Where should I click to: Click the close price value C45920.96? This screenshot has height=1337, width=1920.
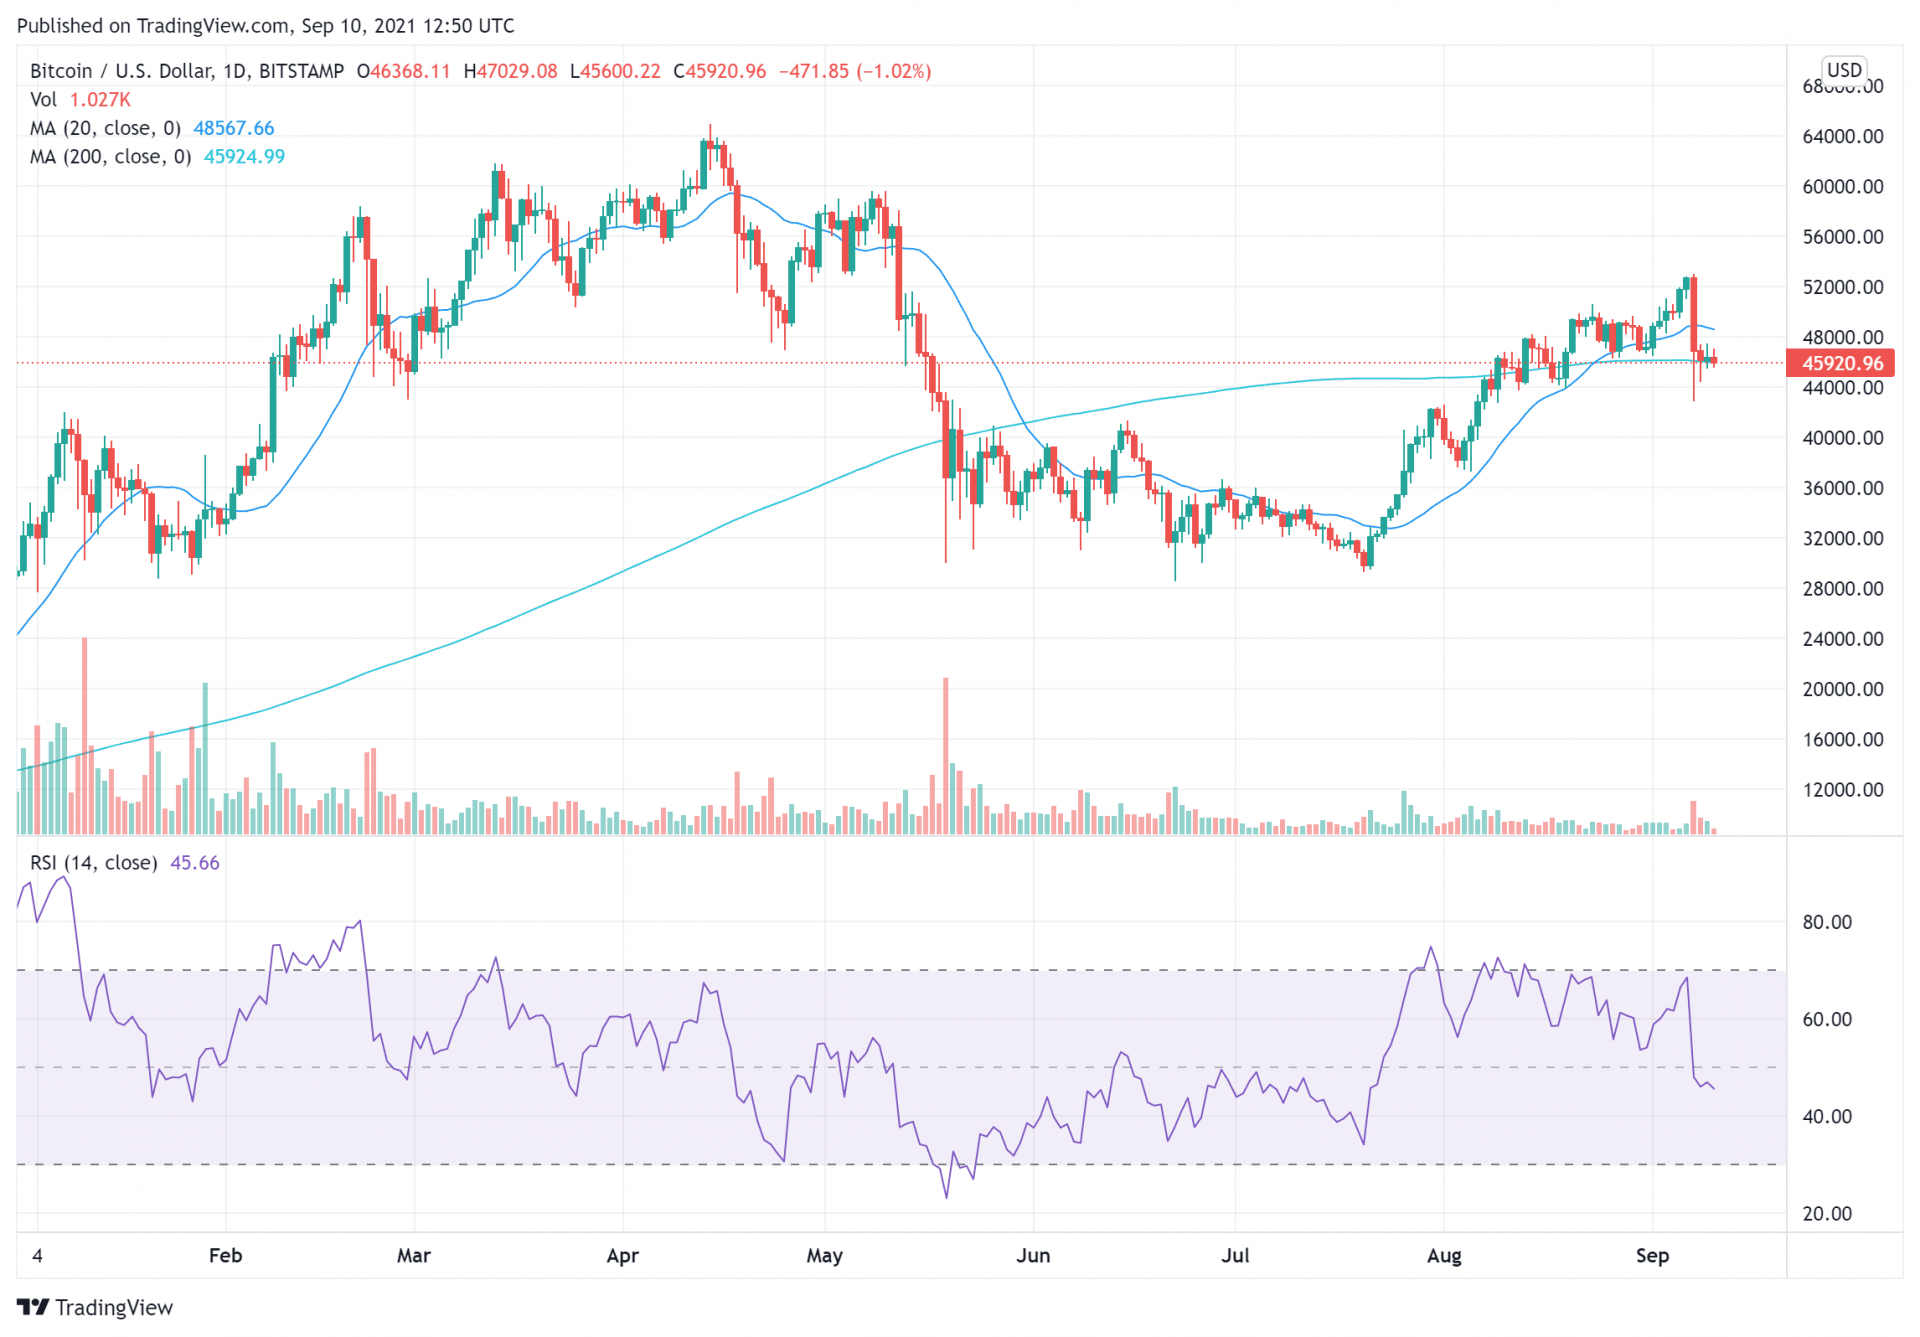(720, 71)
